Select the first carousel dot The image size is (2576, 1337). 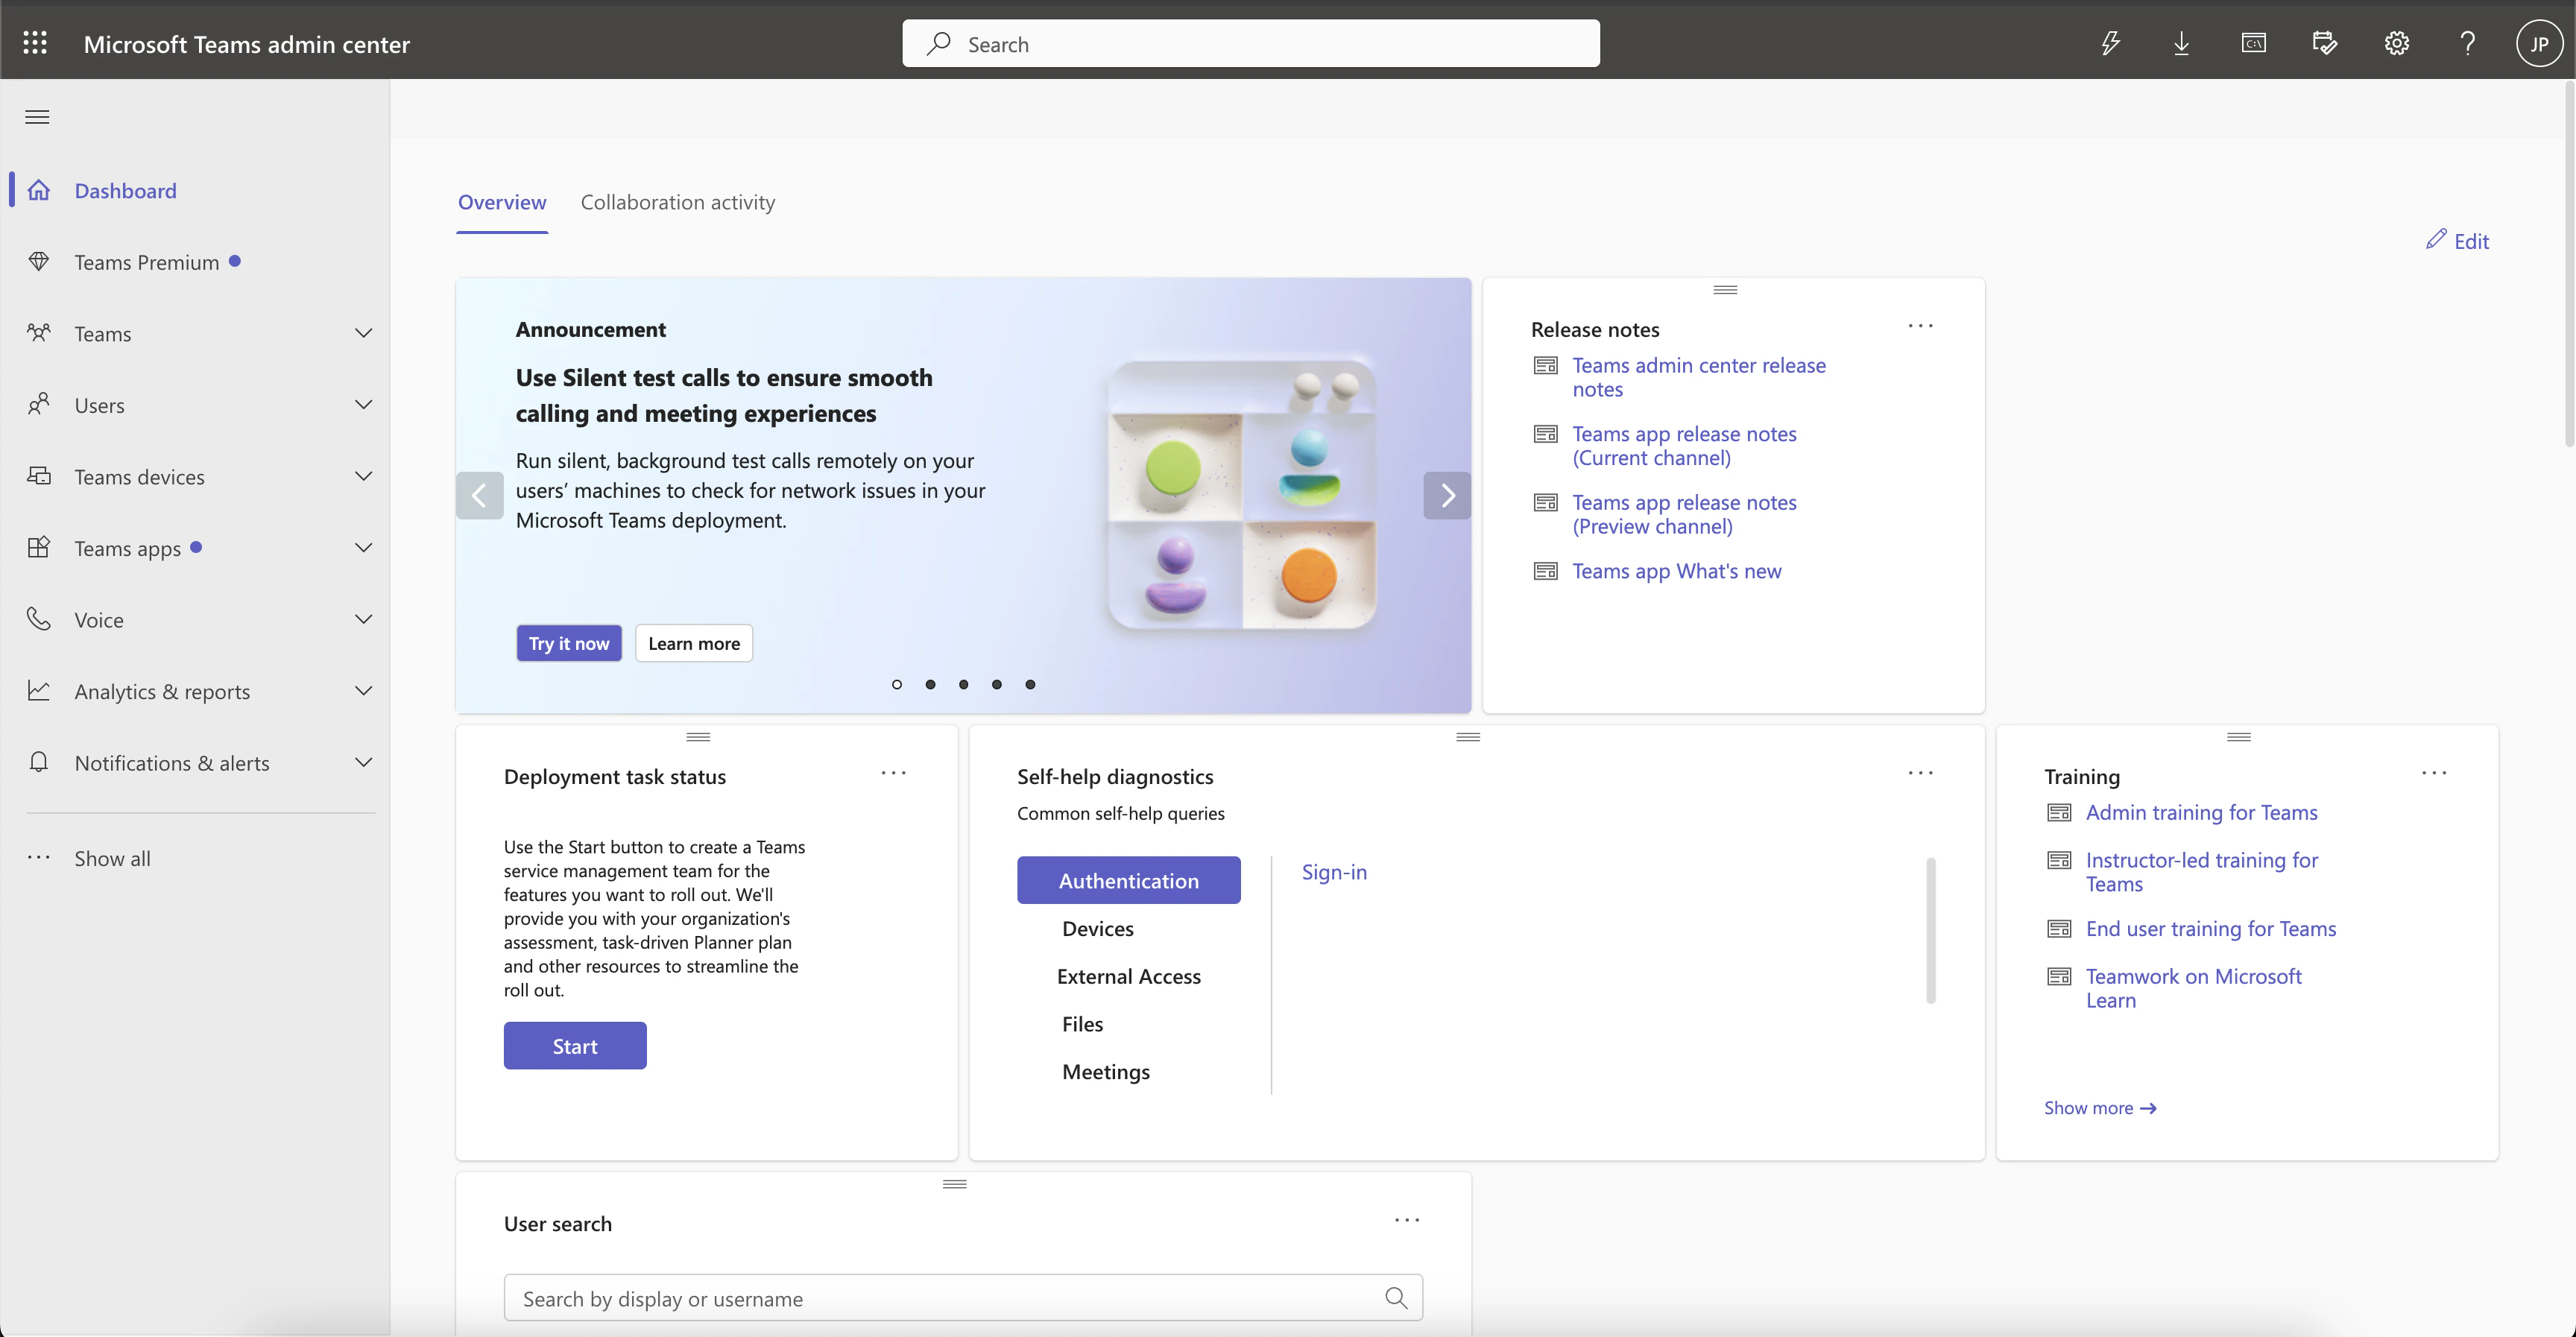(x=897, y=684)
